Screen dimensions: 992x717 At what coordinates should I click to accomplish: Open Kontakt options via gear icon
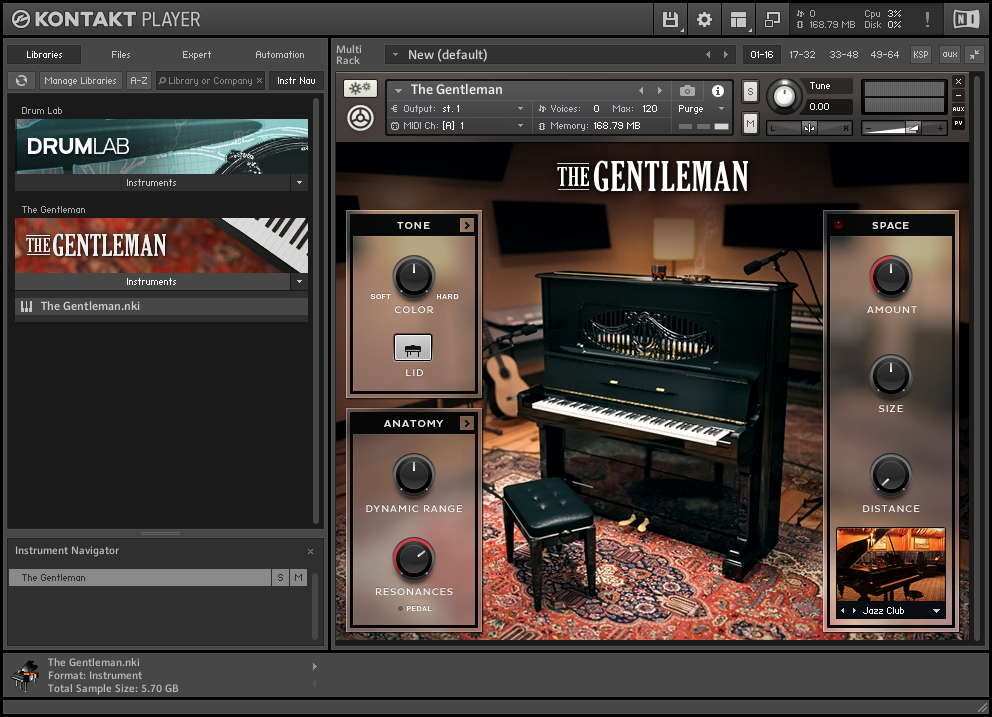tap(704, 20)
